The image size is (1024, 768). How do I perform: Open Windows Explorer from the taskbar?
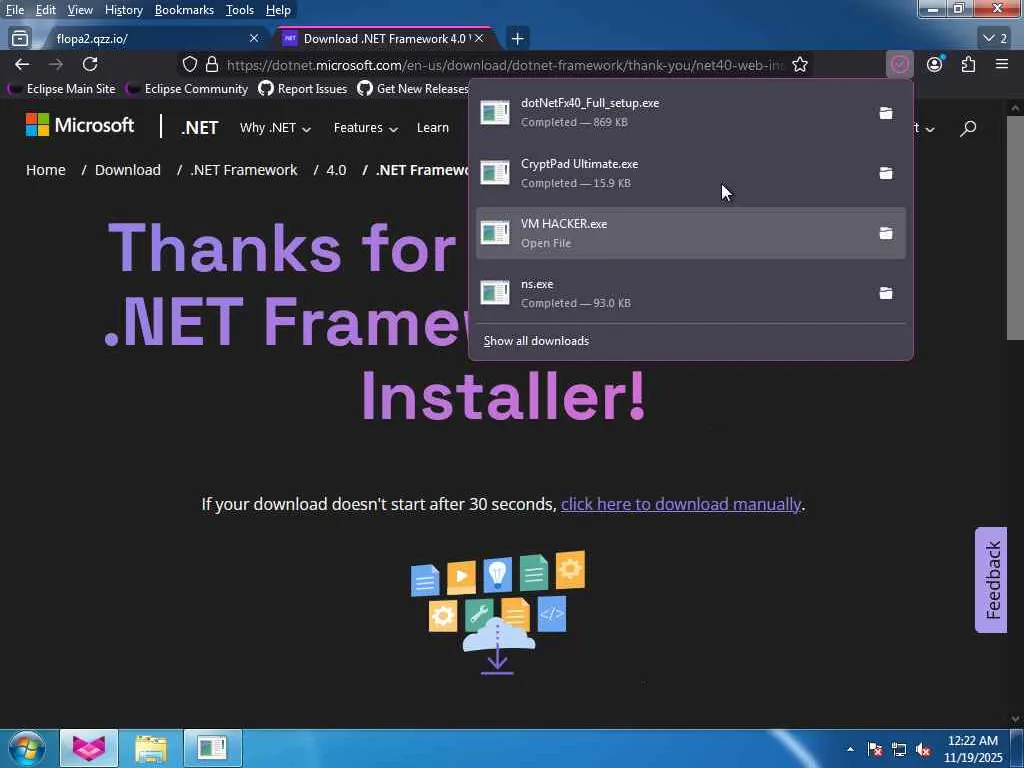151,748
